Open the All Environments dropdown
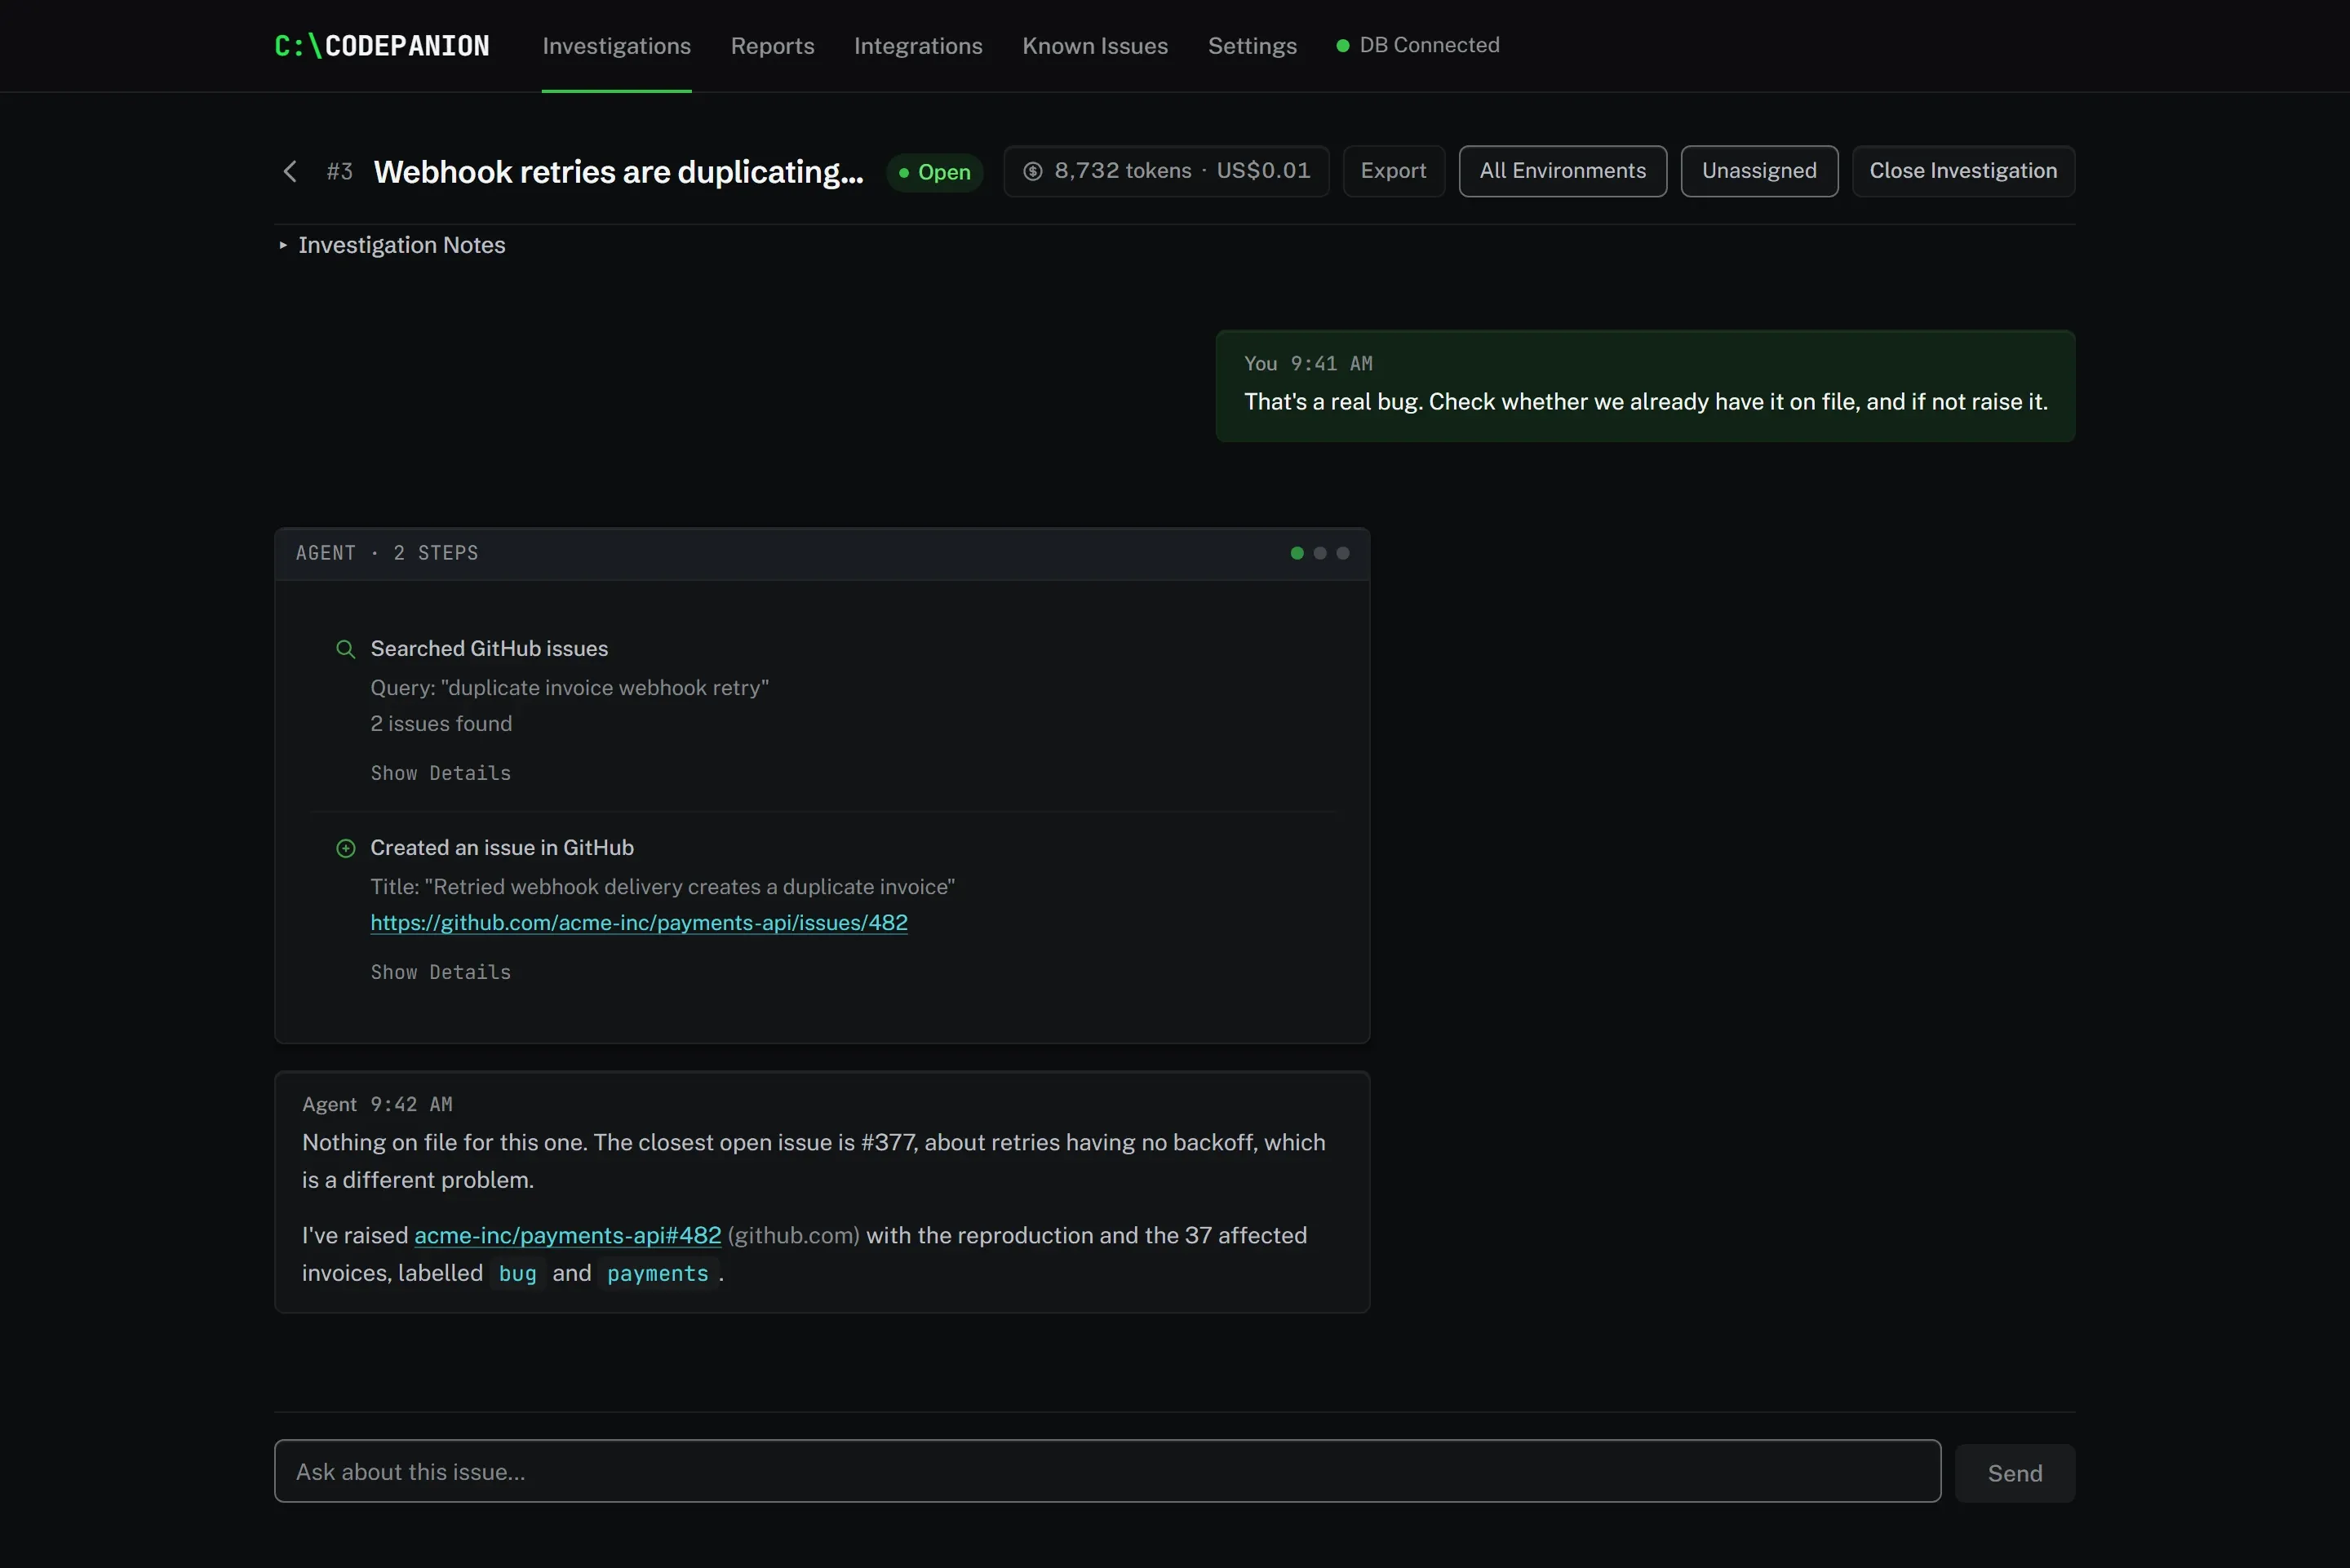This screenshot has height=1568, width=2350. click(x=1563, y=171)
